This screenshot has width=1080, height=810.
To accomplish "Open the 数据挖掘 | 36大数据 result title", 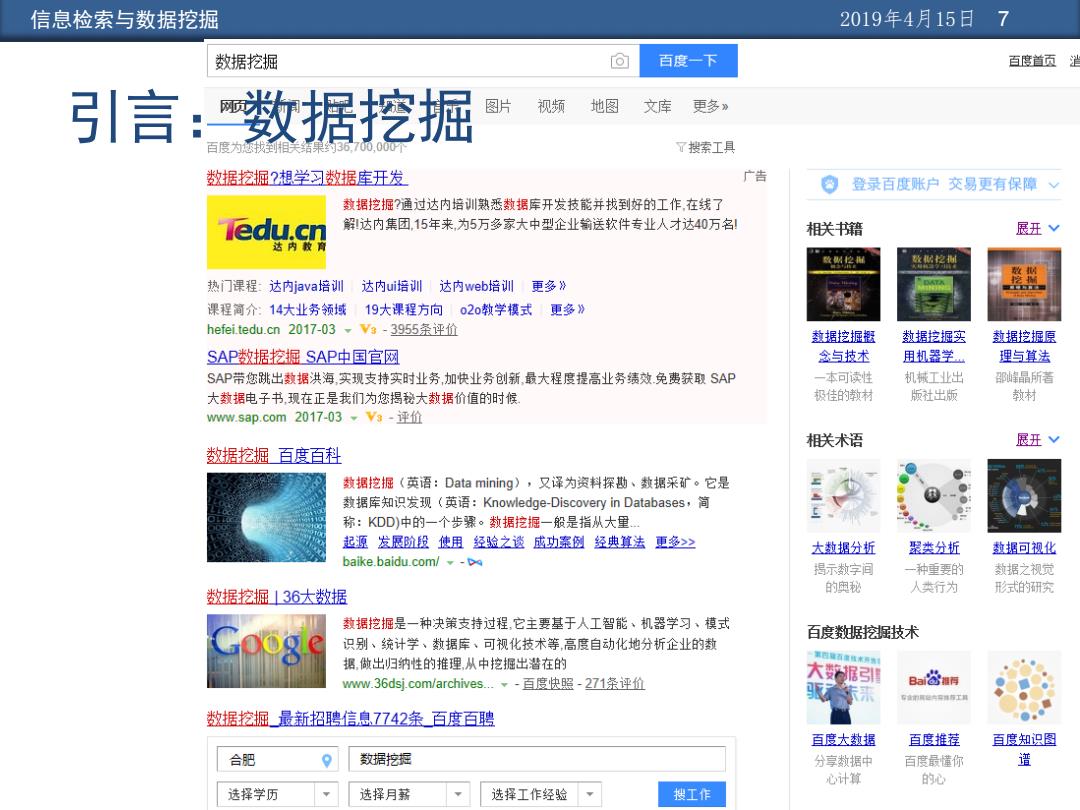I will click(x=277, y=596).
